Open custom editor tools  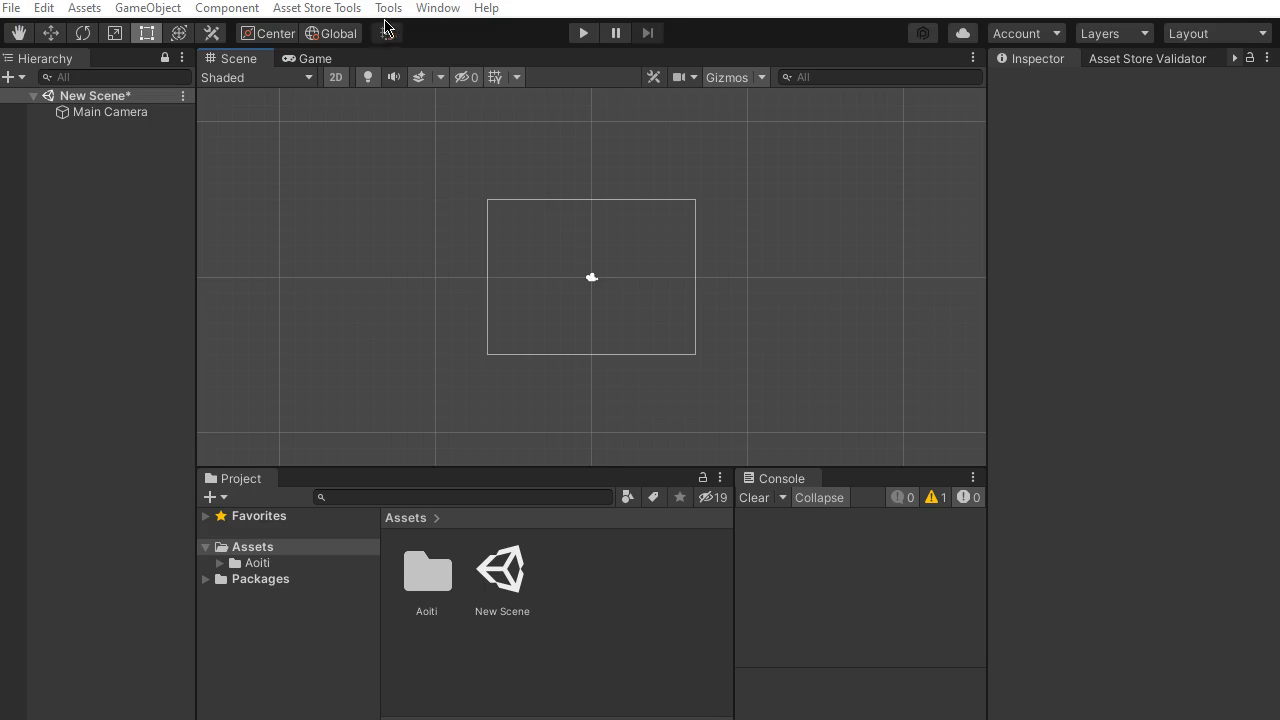pyautogui.click(x=211, y=33)
